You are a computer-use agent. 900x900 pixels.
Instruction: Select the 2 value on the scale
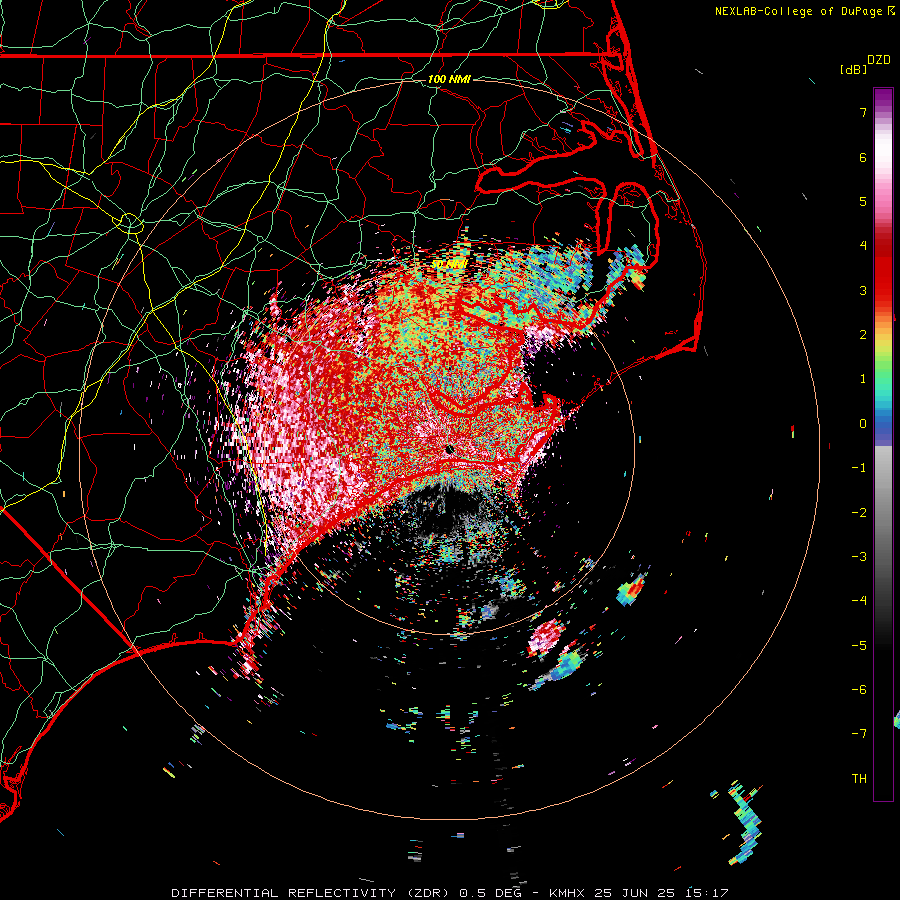[x=863, y=335]
